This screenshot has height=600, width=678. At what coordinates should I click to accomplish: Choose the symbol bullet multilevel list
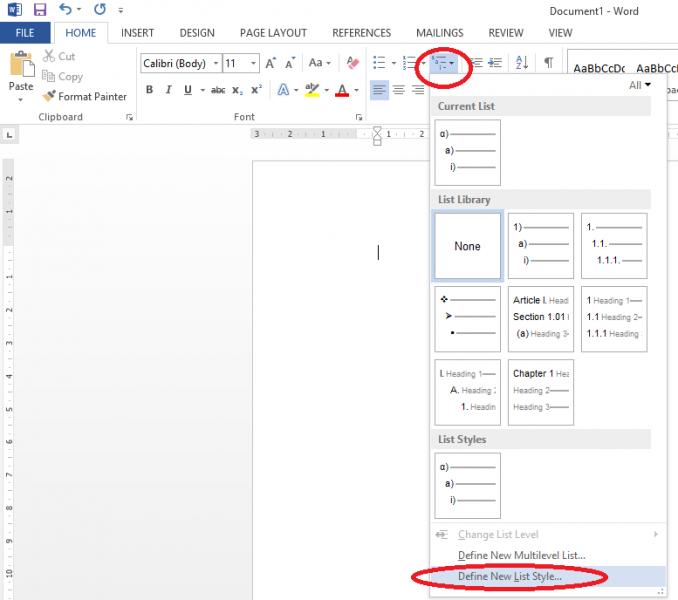point(467,319)
